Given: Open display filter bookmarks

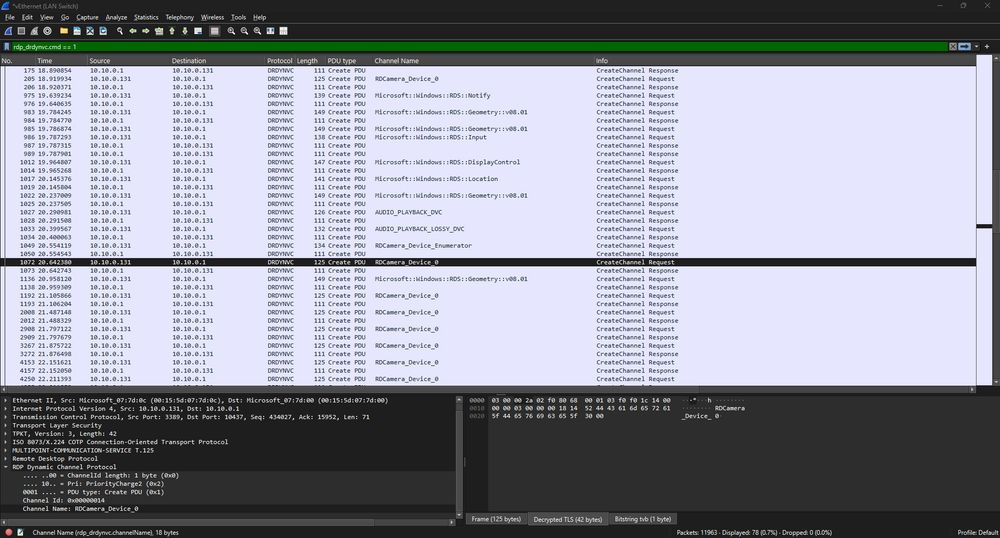Looking at the screenshot, I should [7, 47].
